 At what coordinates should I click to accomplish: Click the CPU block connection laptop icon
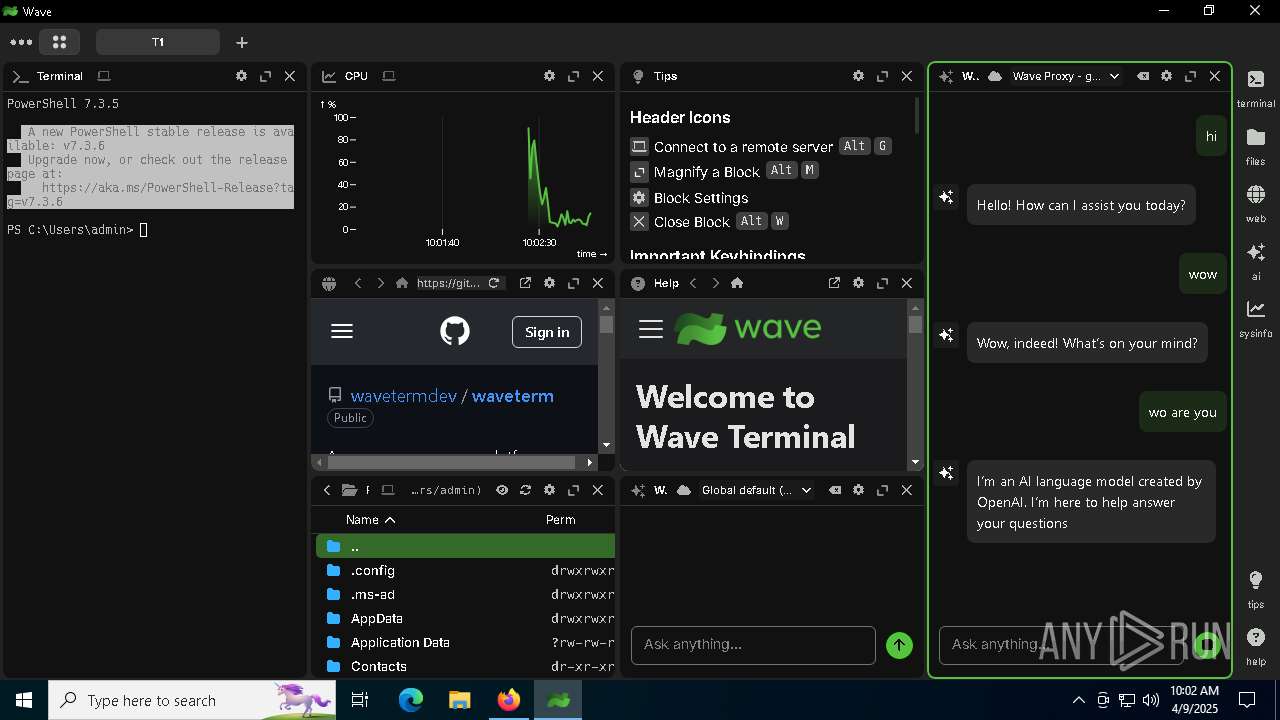[389, 76]
